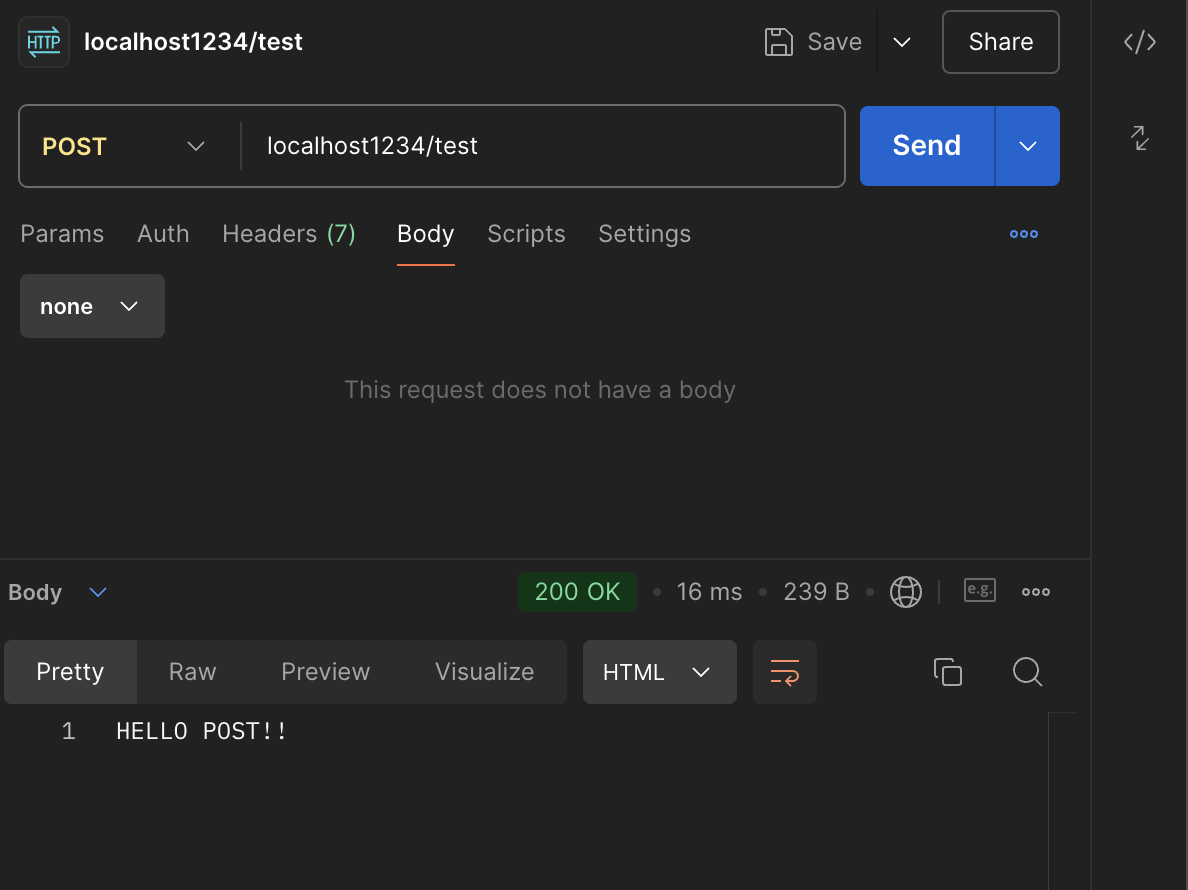
Task: Expand the Send options arrow
Action: coord(1028,146)
